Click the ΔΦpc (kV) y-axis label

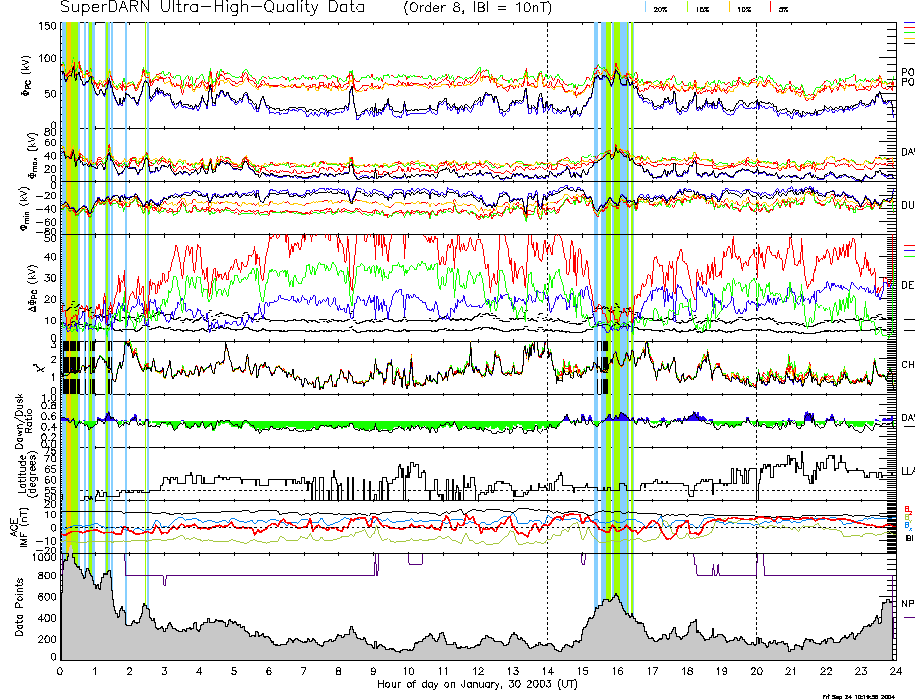[34, 288]
